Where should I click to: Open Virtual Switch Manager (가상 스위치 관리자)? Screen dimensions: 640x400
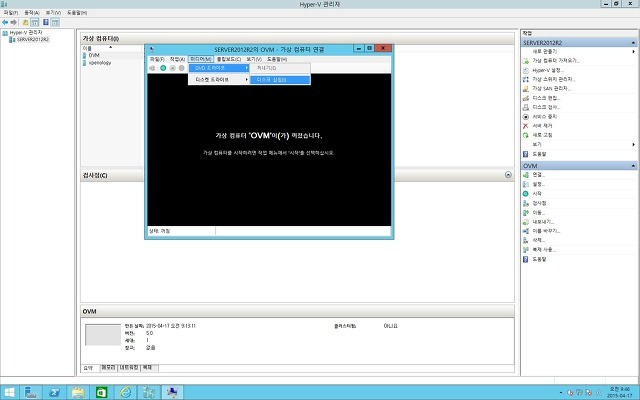(554, 79)
